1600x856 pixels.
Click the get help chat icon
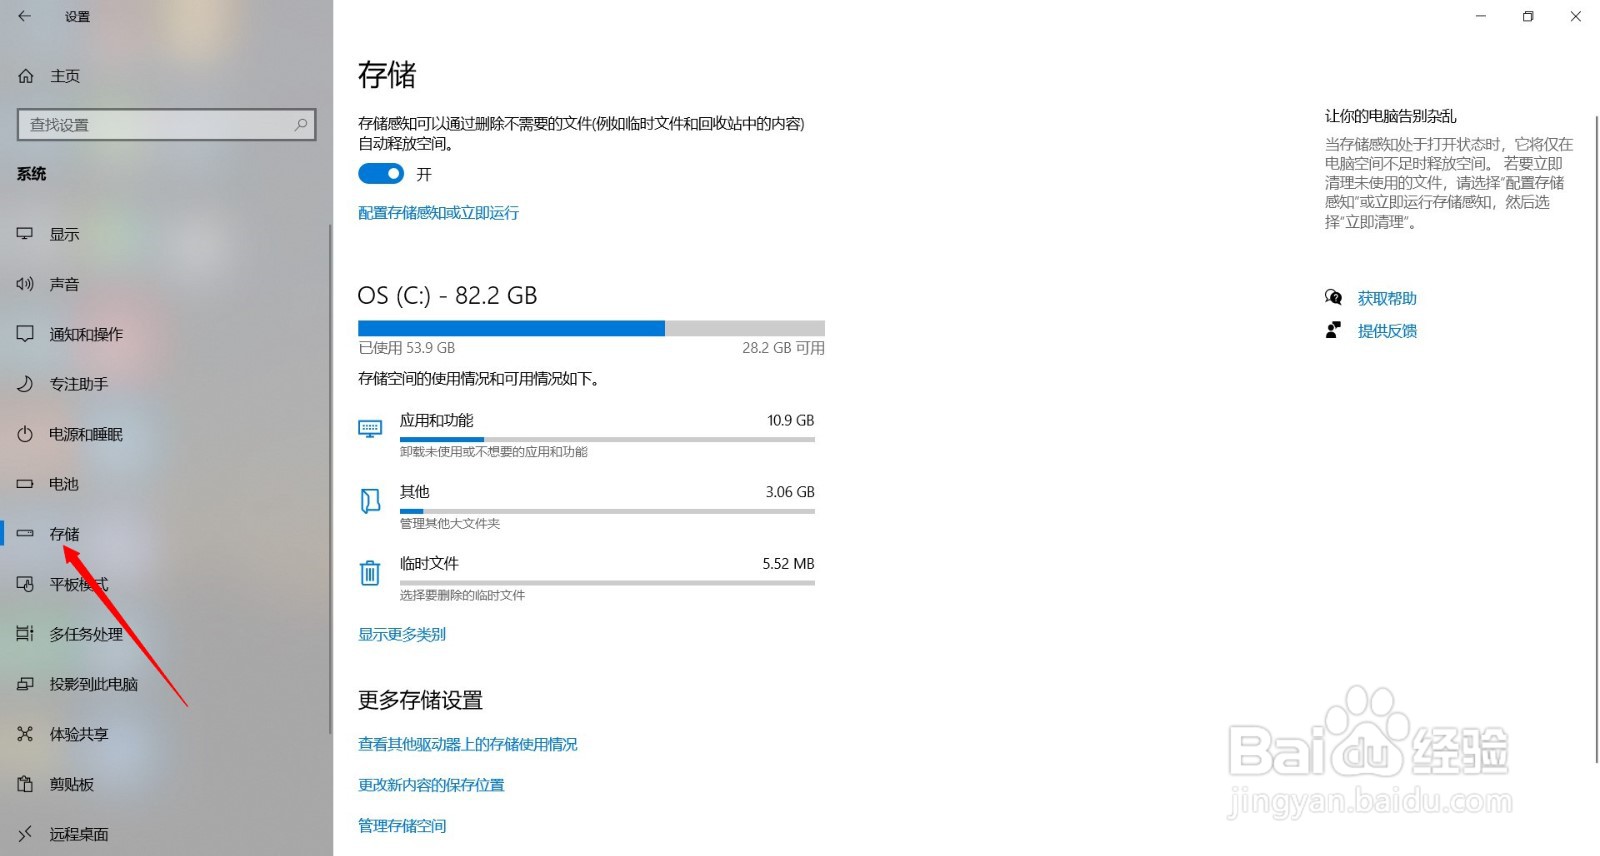point(1333,298)
